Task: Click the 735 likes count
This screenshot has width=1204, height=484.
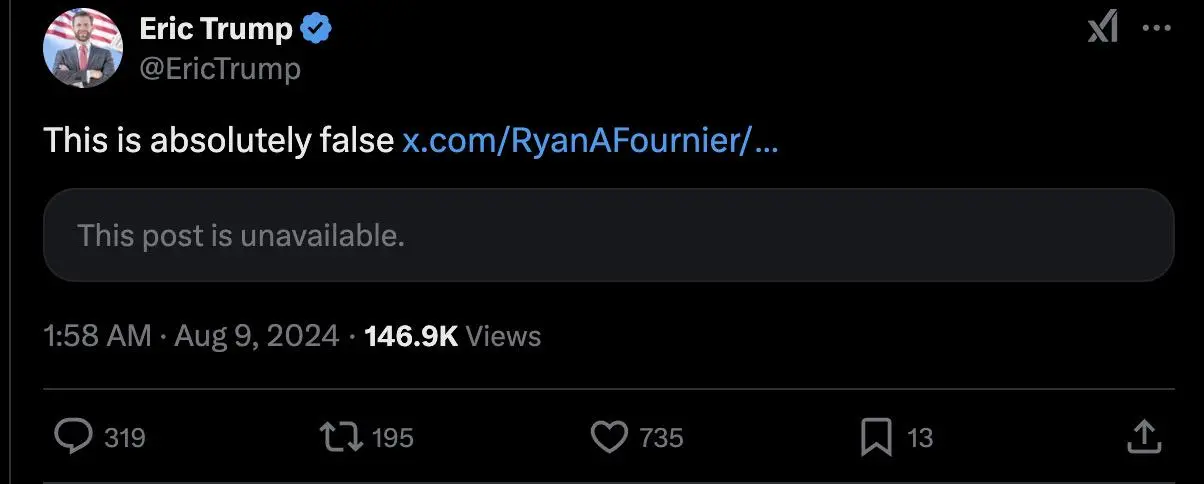Action: click(x=661, y=438)
